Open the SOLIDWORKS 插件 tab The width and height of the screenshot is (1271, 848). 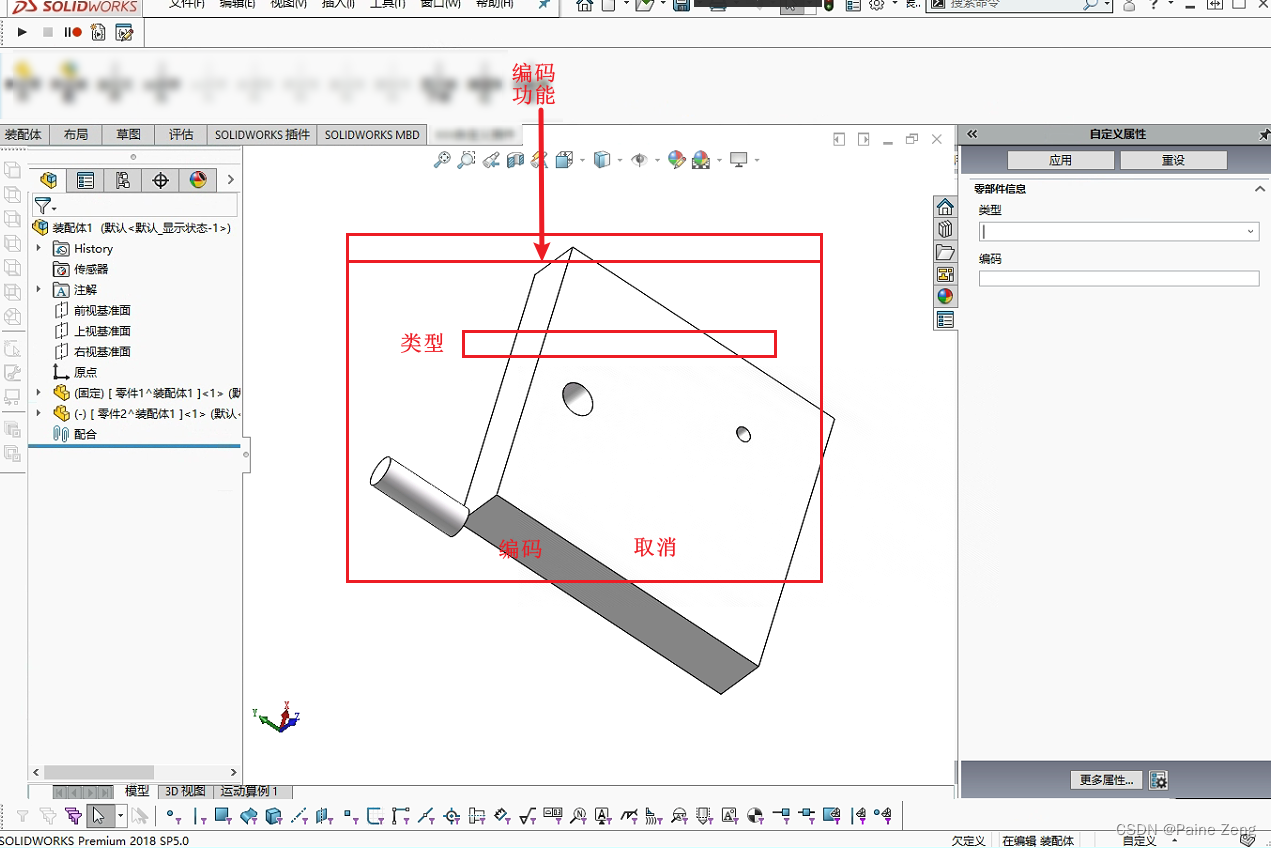point(262,135)
